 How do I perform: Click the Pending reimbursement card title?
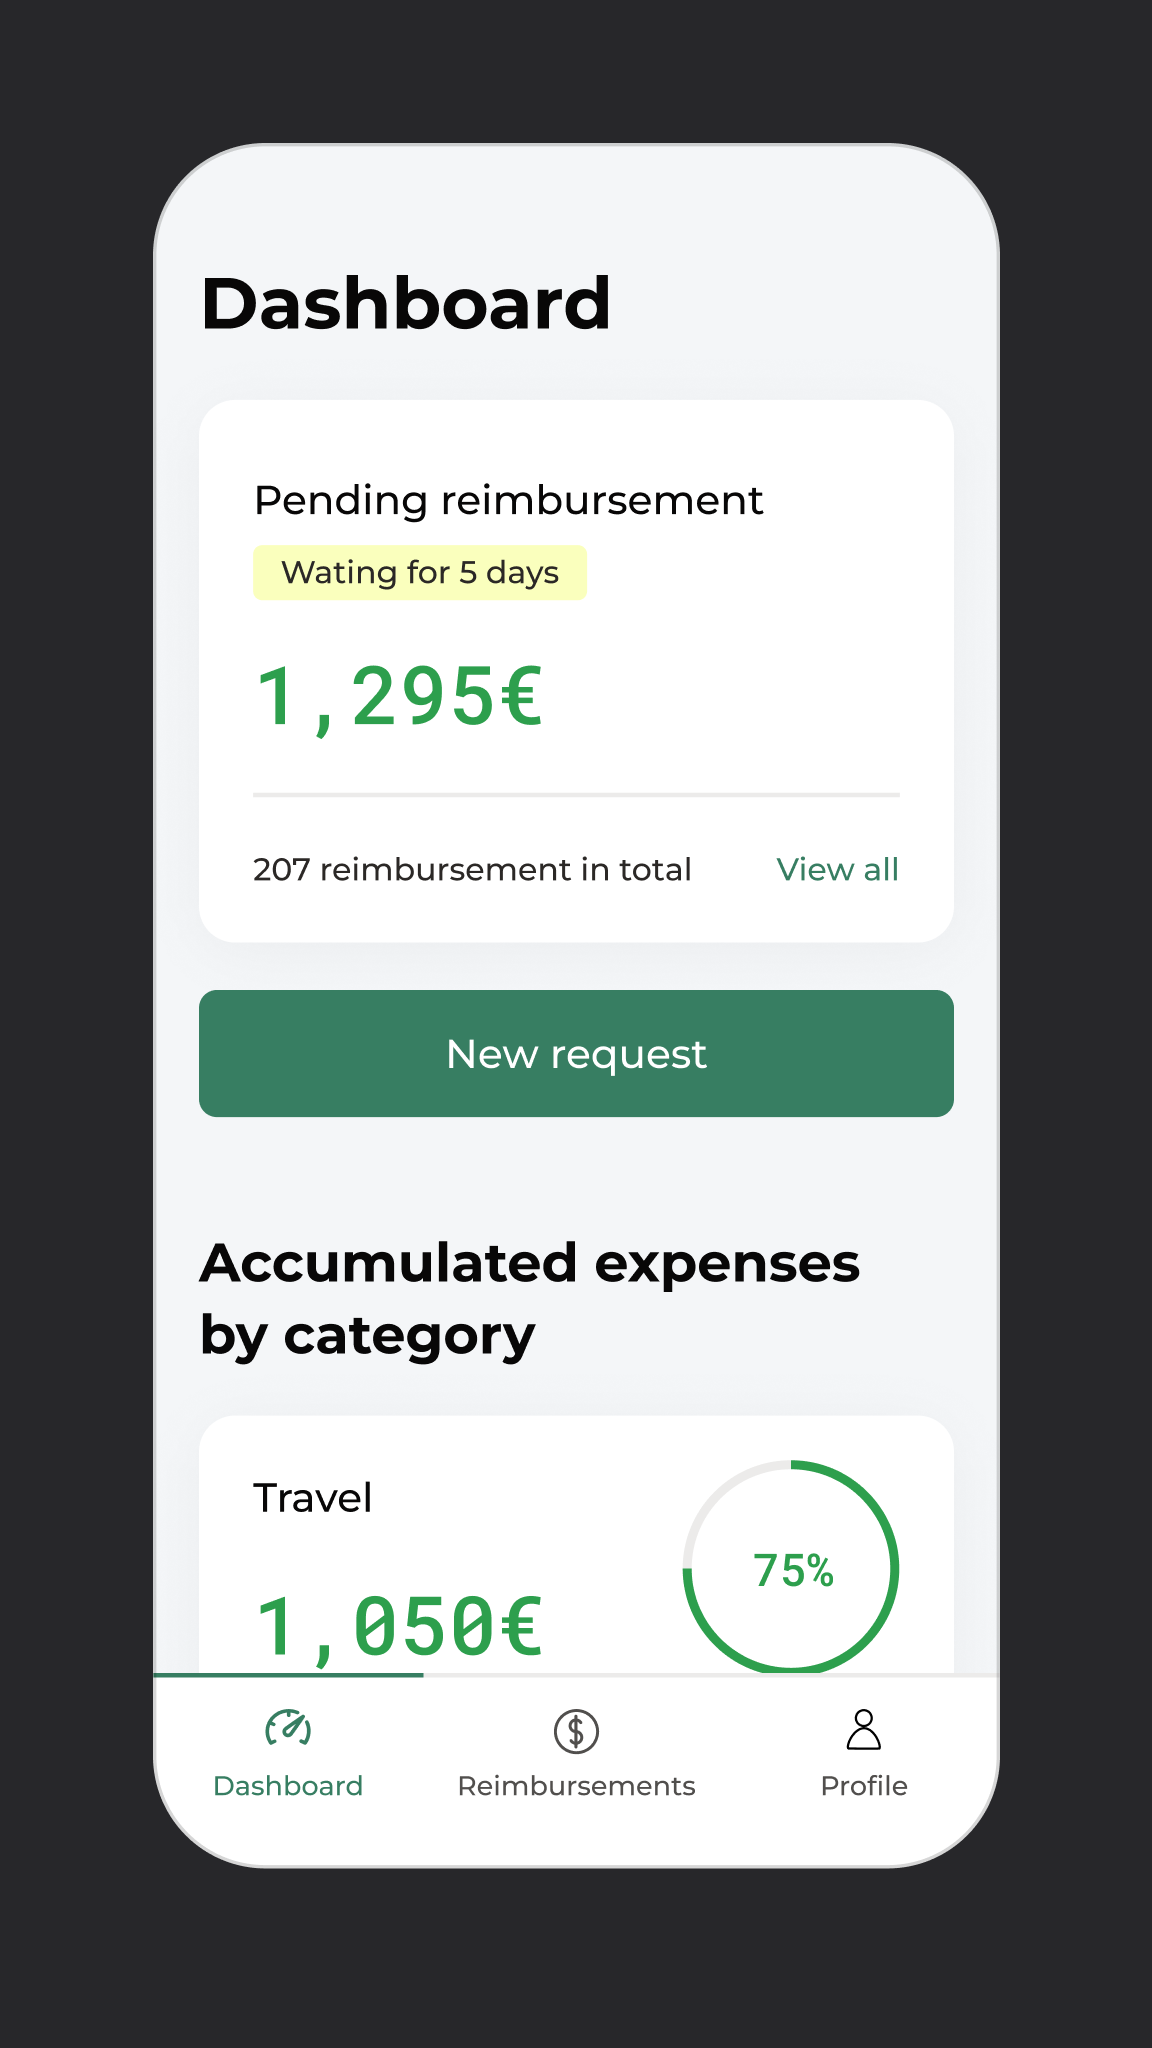click(x=508, y=500)
